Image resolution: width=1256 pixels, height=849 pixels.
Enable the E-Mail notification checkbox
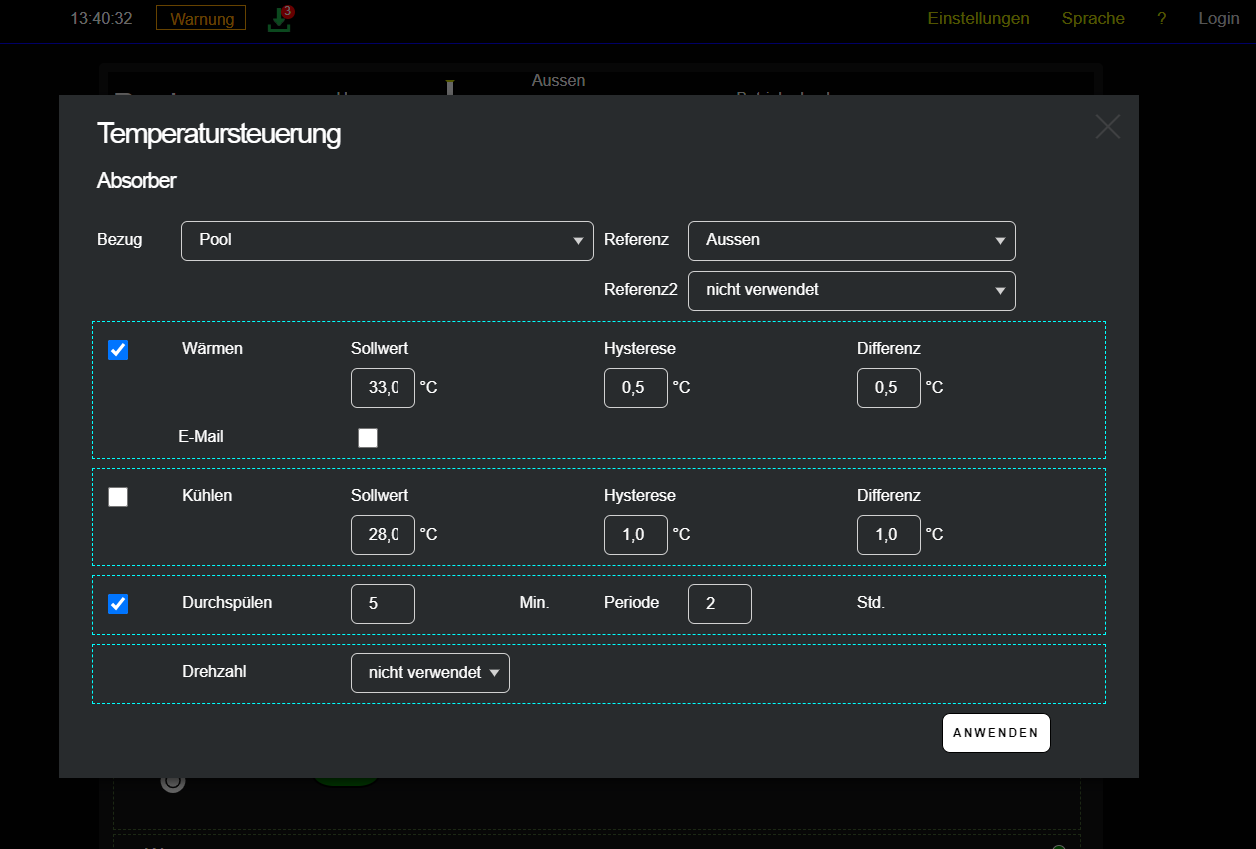point(368,438)
